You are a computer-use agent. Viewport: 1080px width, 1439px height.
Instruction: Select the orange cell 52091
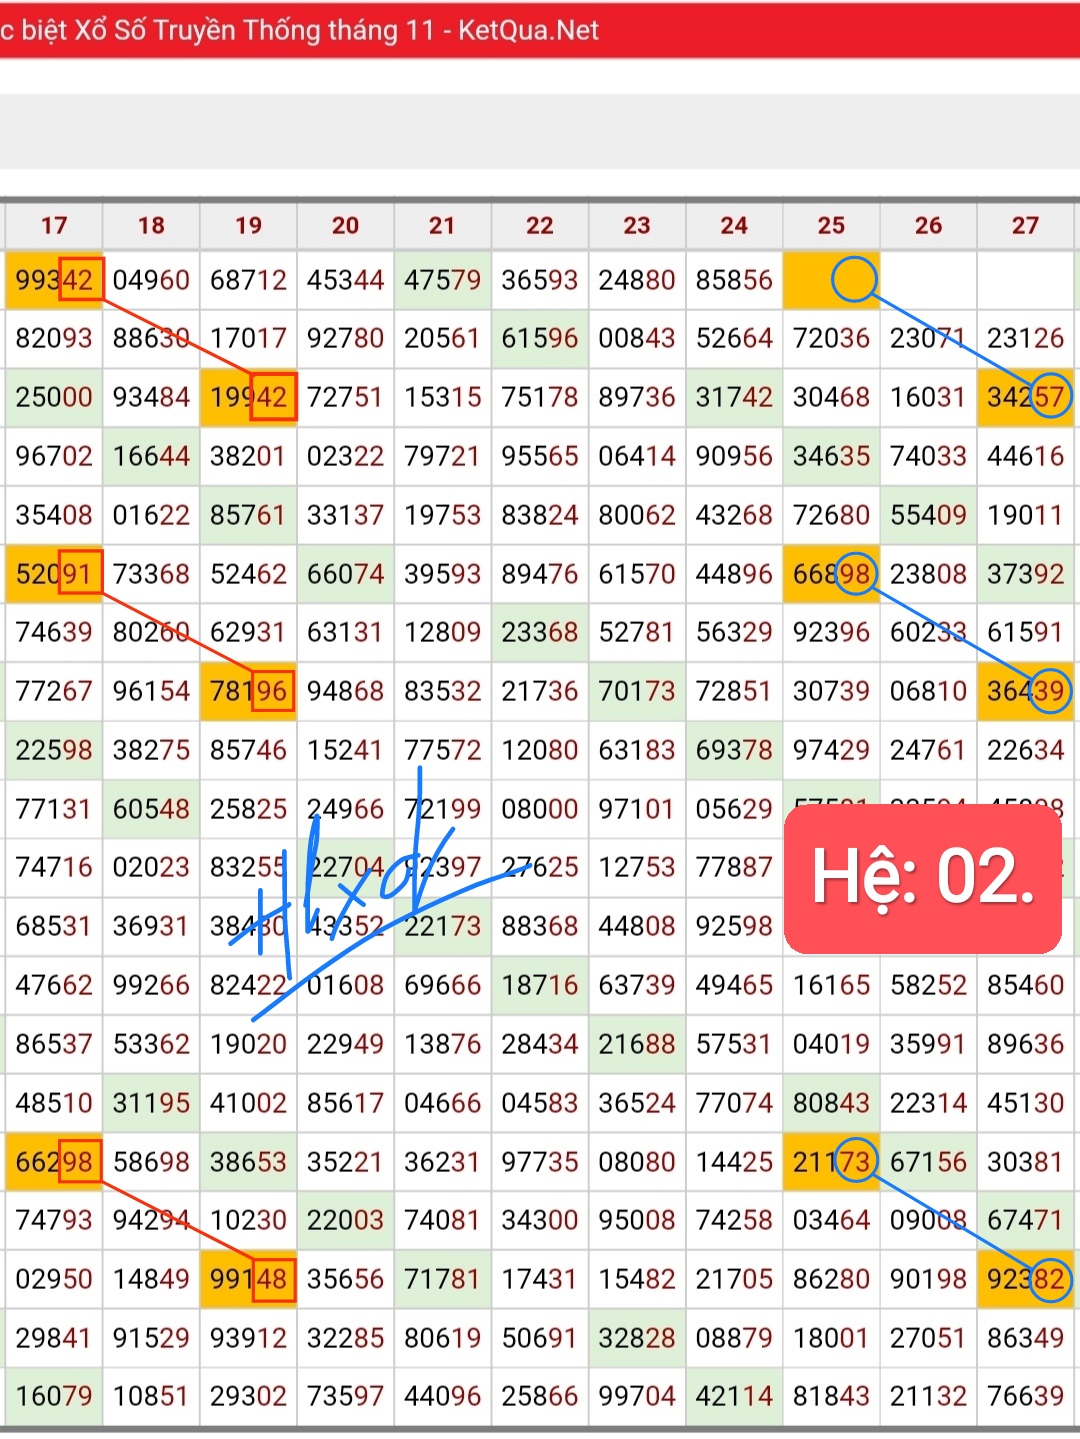(x=54, y=574)
